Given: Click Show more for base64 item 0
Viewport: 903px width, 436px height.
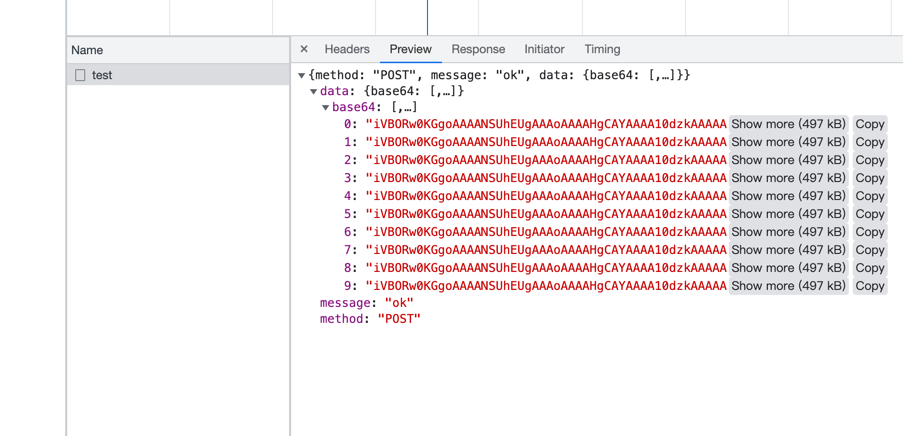Looking at the screenshot, I should [788, 124].
